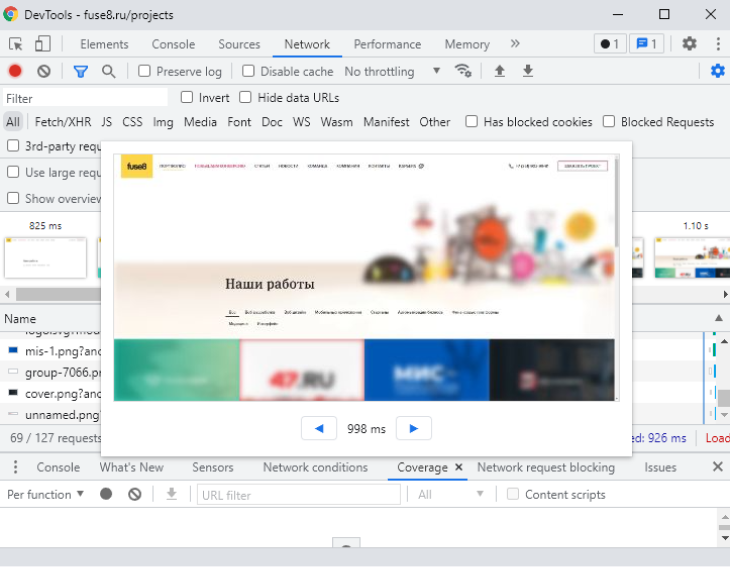The image size is (730, 567).
Task: Click the red record network log button
Action: [15, 71]
